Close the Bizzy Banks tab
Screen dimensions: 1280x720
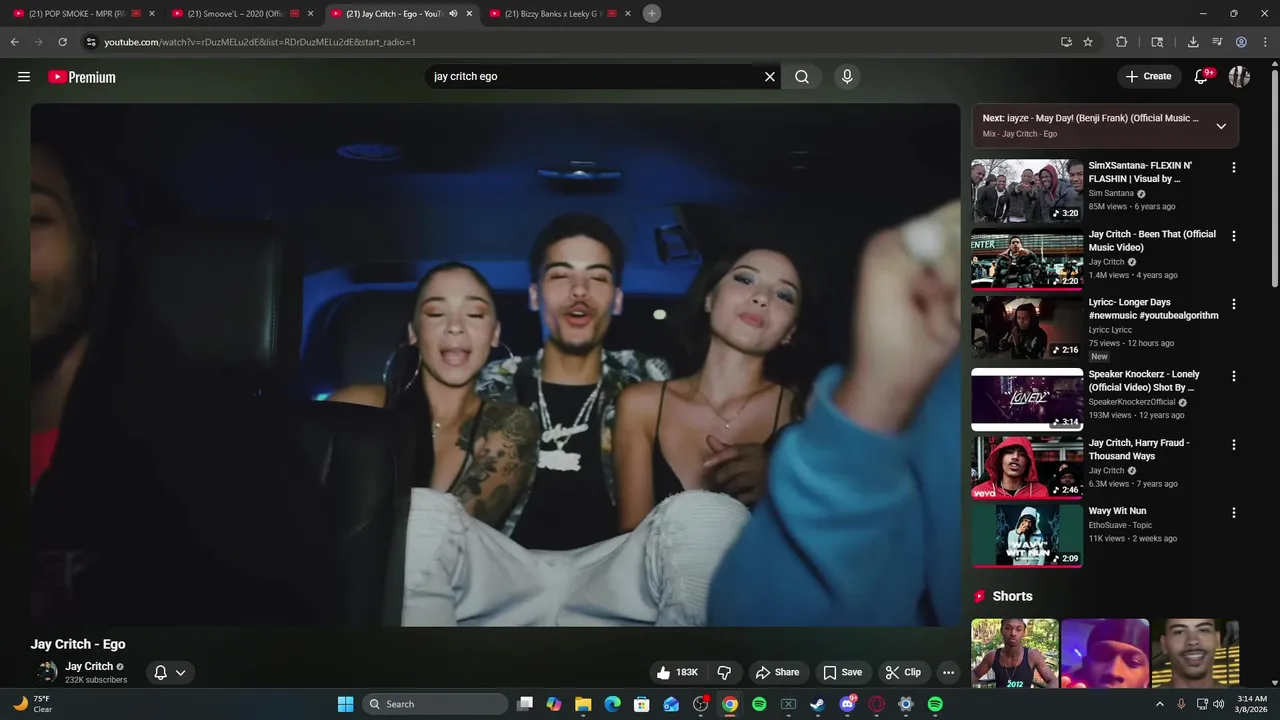click(x=628, y=14)
